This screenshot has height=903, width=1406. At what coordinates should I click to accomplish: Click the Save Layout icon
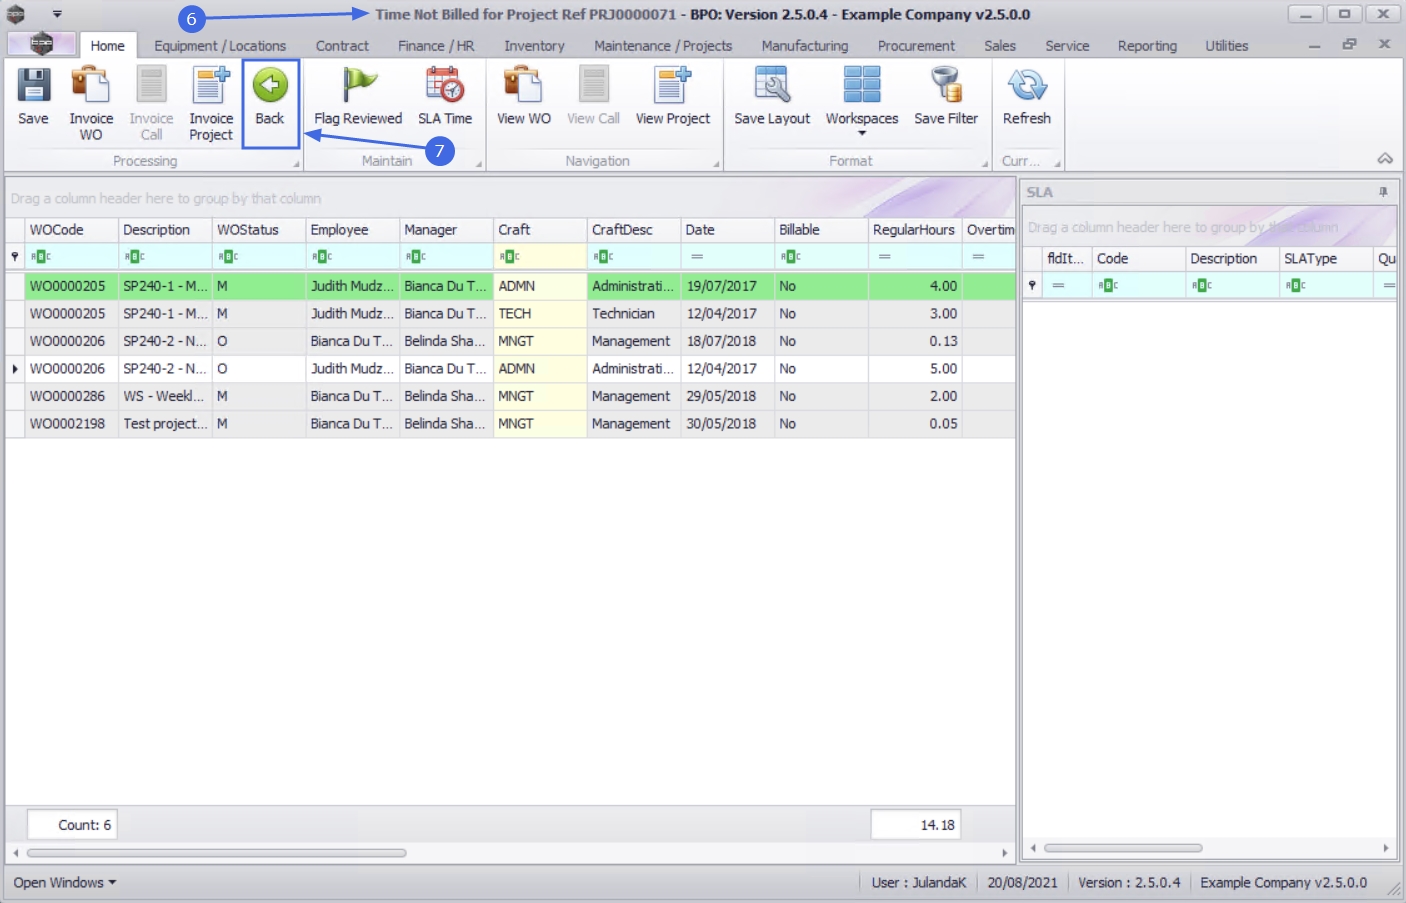pos(772,86)
